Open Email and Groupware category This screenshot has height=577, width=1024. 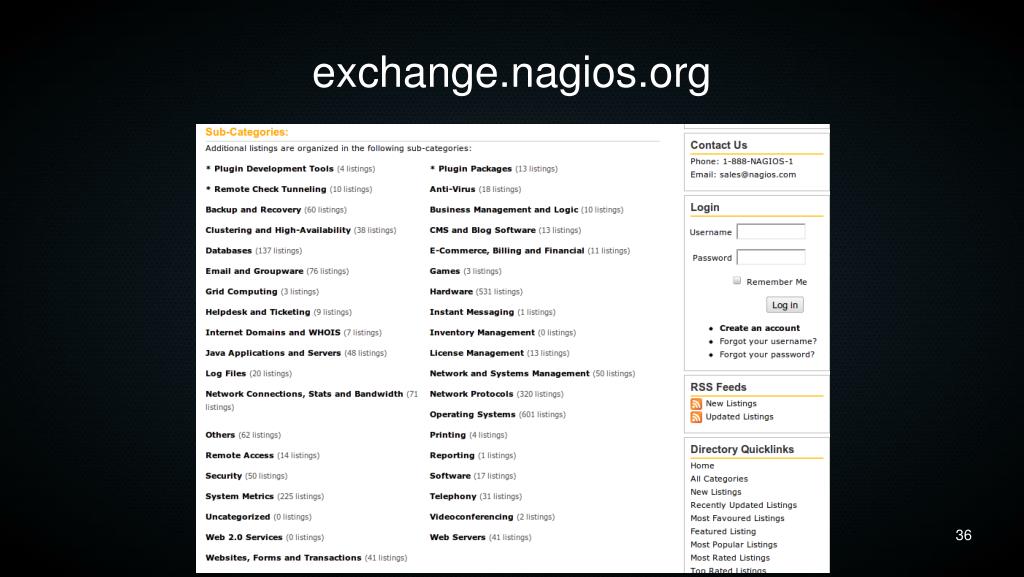click(254, 272)
